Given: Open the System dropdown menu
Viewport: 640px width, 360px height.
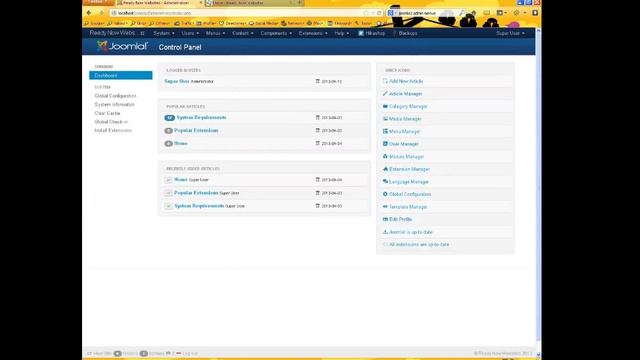Looking at the screenshot, I should tap(164, 33).
